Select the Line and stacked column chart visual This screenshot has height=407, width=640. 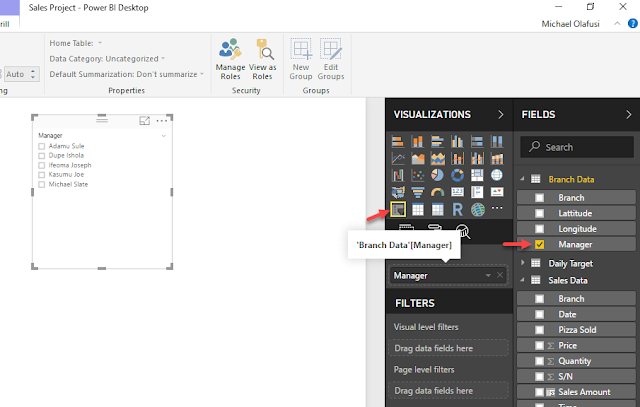pos(457,158)
